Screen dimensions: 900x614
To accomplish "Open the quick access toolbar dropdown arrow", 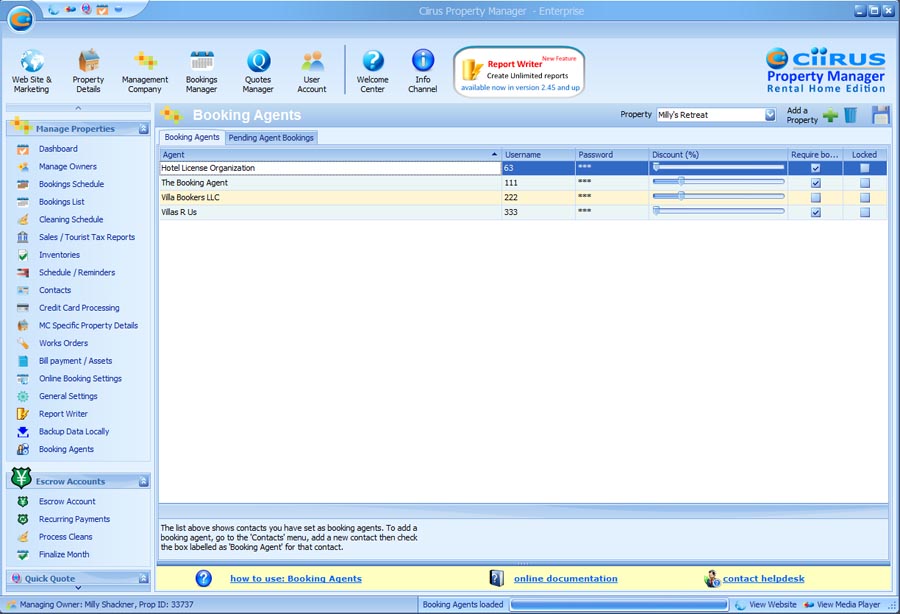I will (x=119, y=10).
